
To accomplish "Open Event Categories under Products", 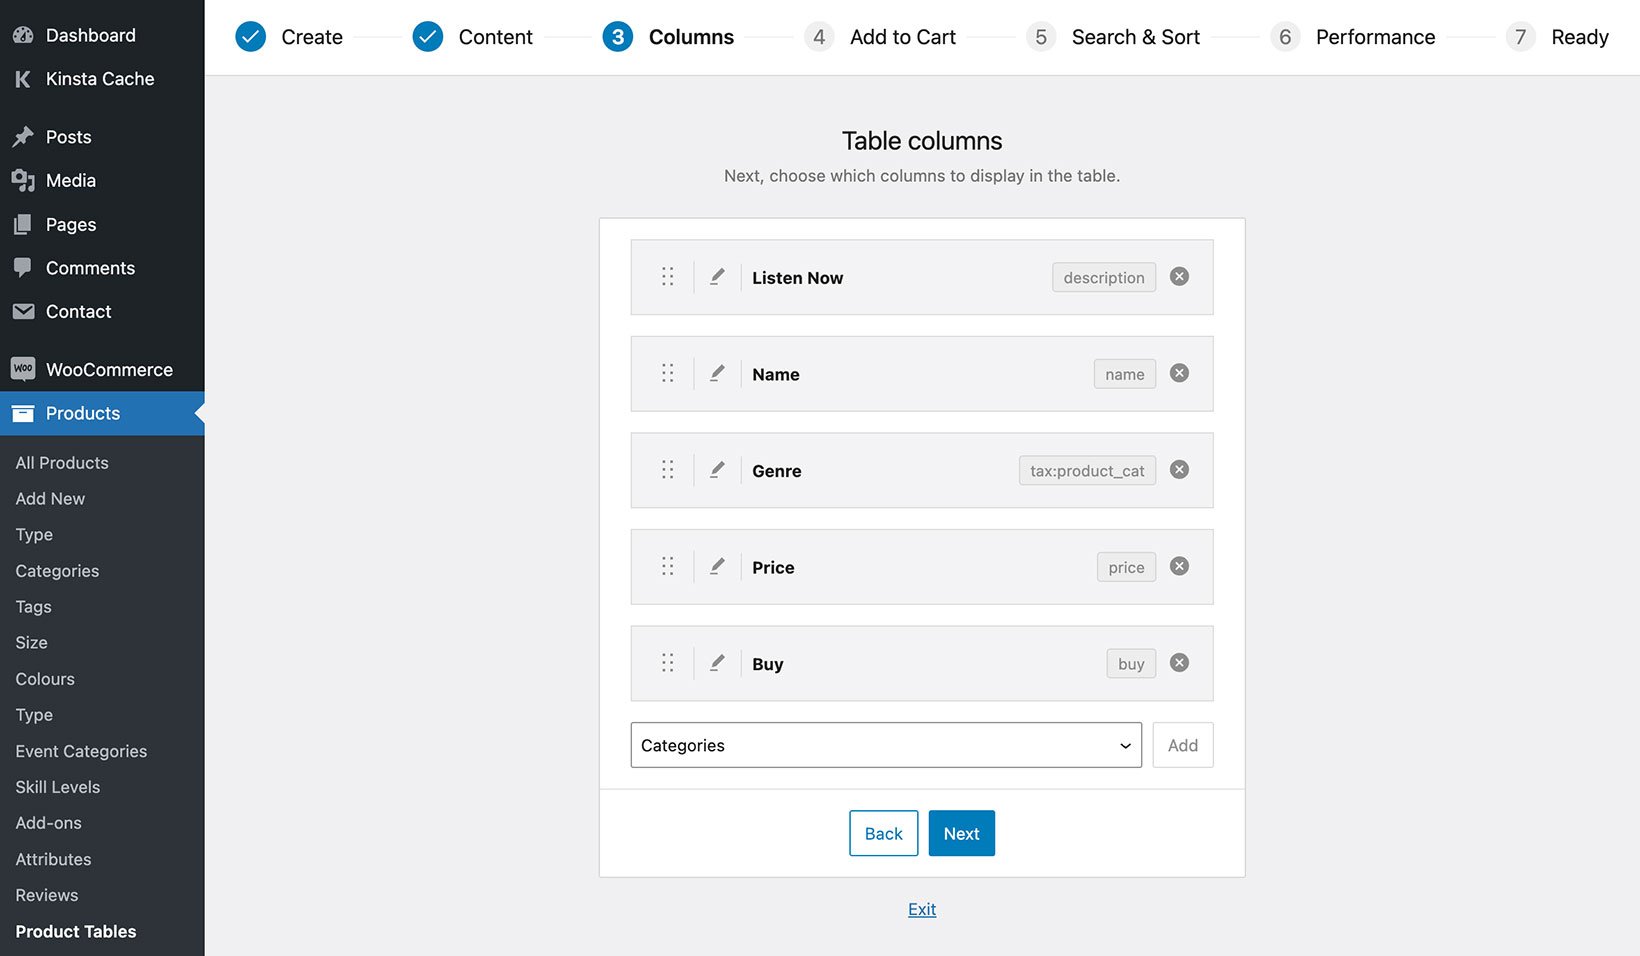I will (x=81, y=750).
